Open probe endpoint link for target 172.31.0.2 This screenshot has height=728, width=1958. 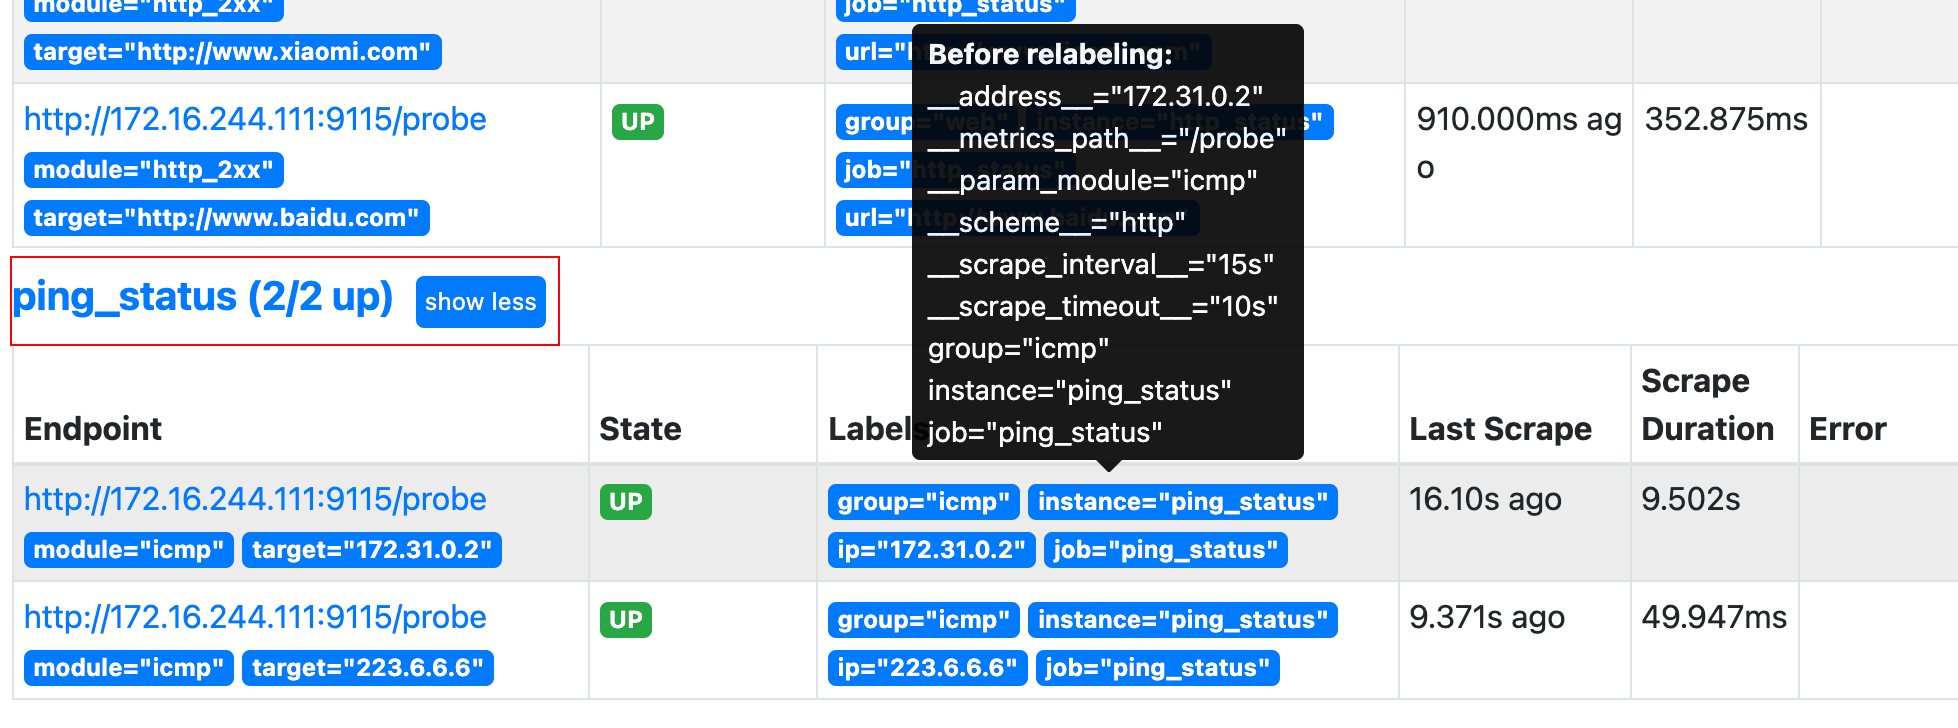tap(255, 499)
